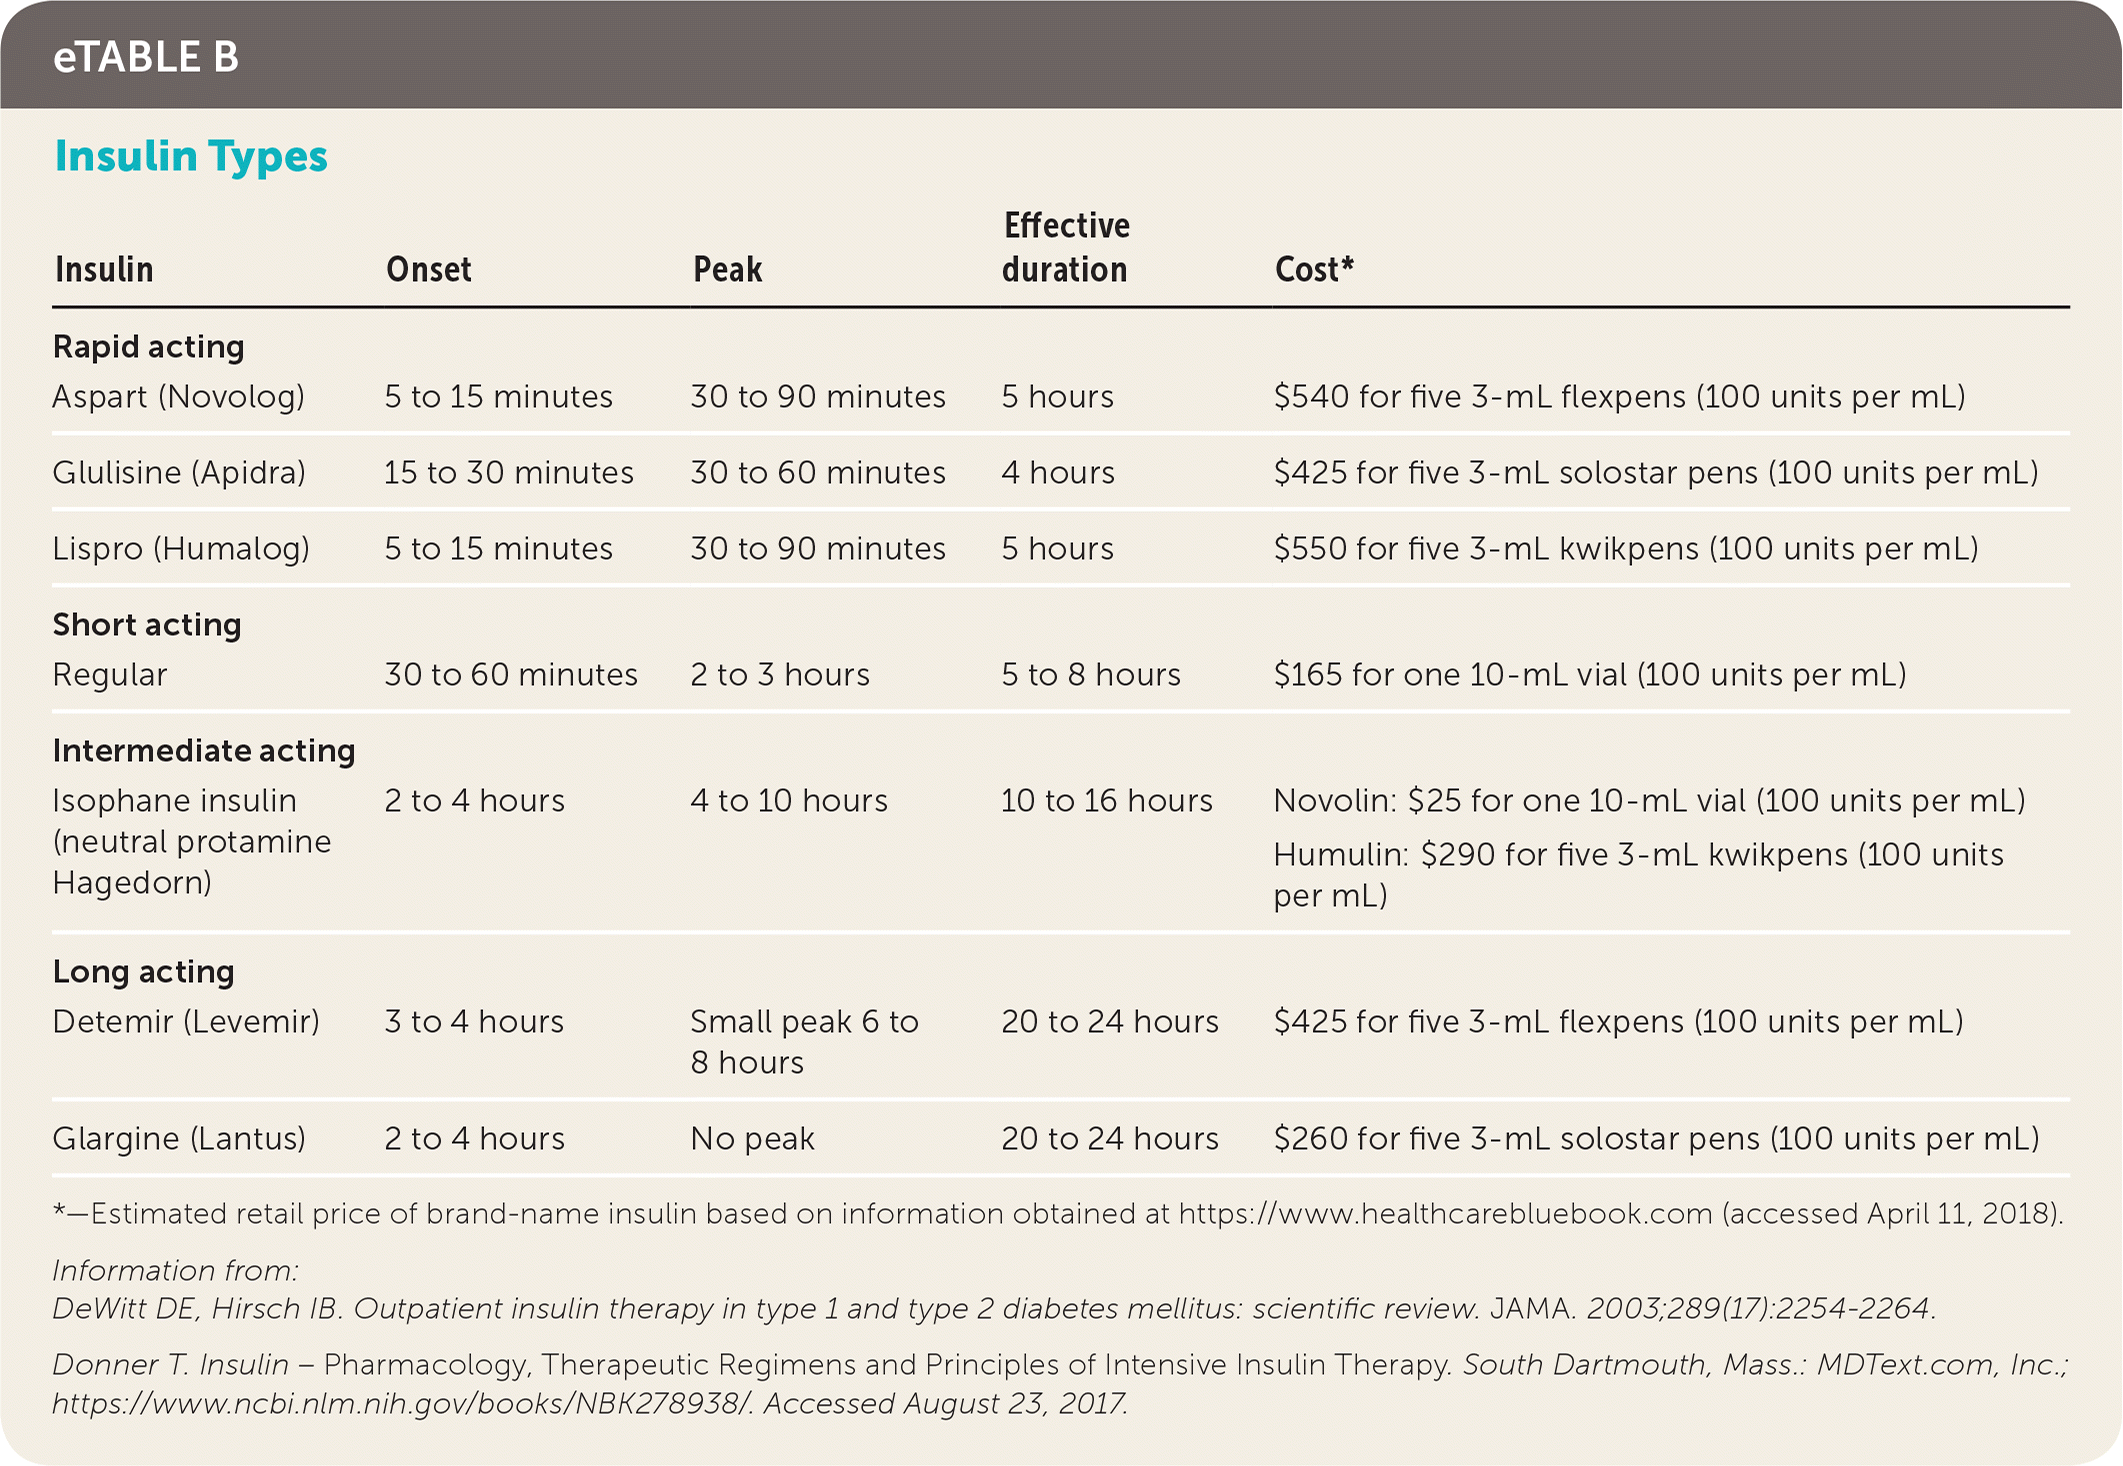The height and width of the screenshot is (1466, 2123).
Task: Select the "Aspart (Novolog)" row name
Action: (178, 397)
